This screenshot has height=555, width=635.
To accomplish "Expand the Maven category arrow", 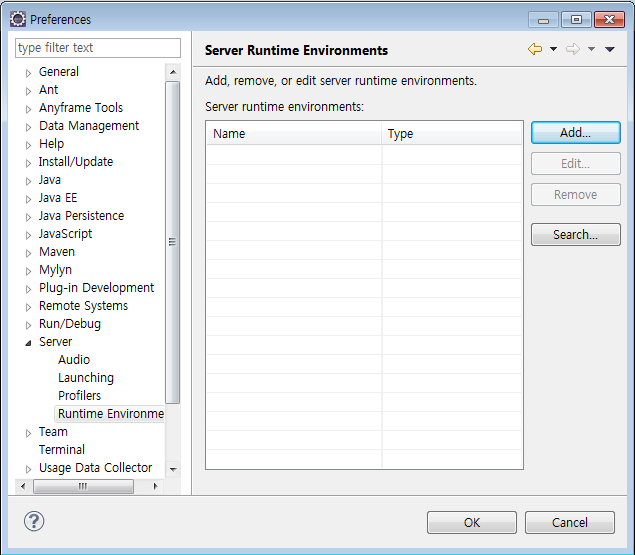I will tap(28, 252).
